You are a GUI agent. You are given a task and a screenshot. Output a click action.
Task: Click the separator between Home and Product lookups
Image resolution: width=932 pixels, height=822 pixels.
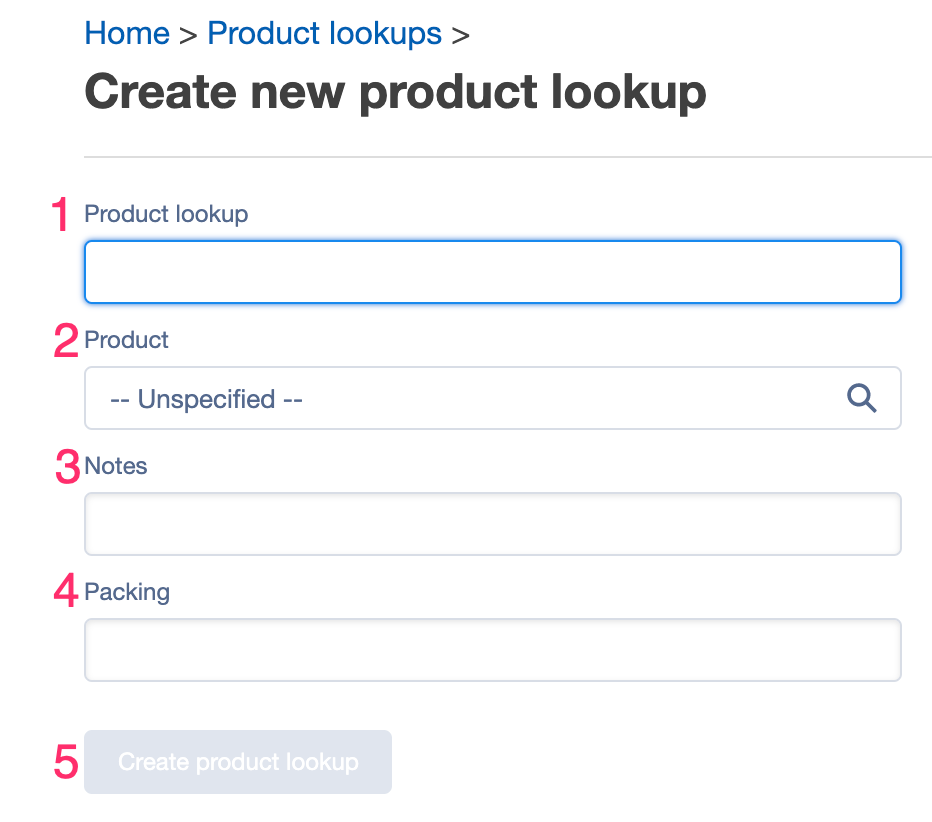(x=188, y=36)
